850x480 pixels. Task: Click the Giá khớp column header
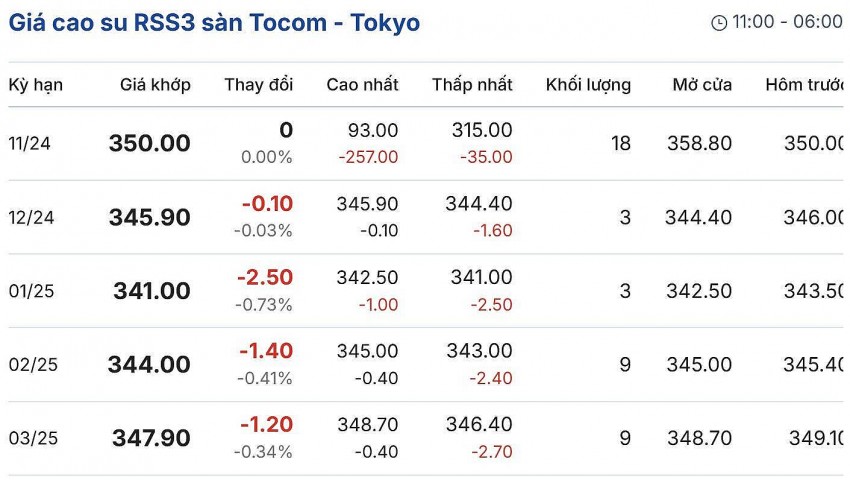pyautogui.click(x=155, y=85)
